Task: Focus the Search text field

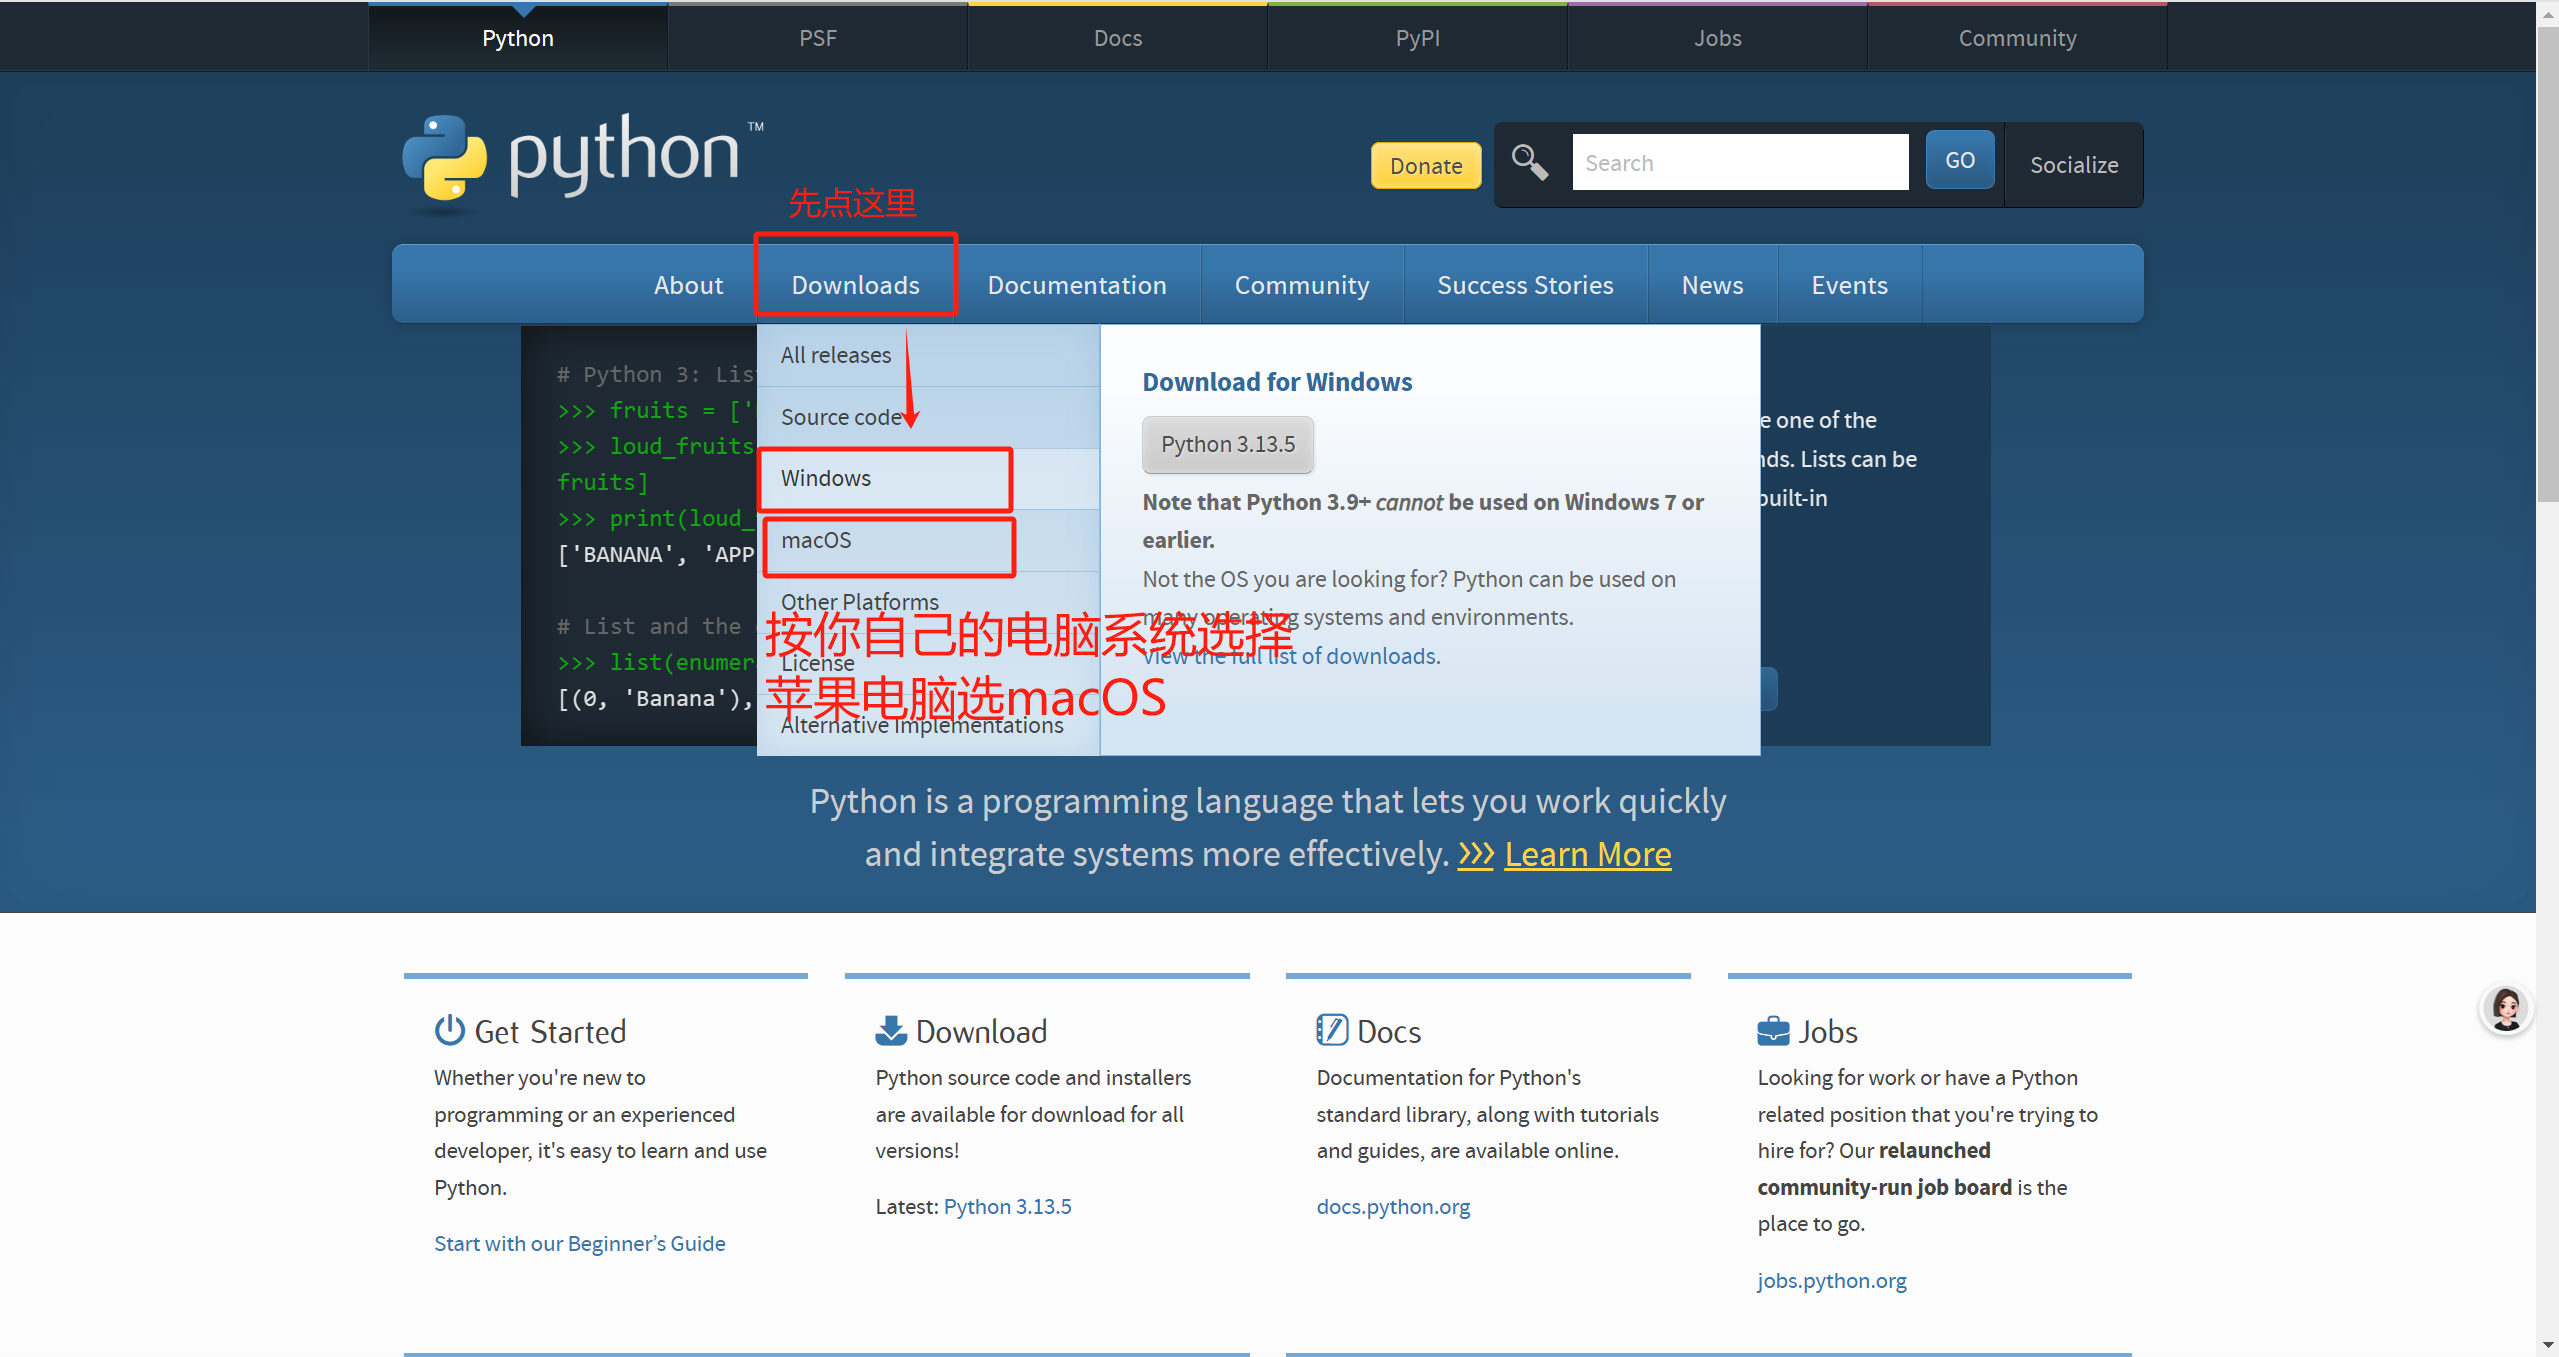Action: 1739,162
